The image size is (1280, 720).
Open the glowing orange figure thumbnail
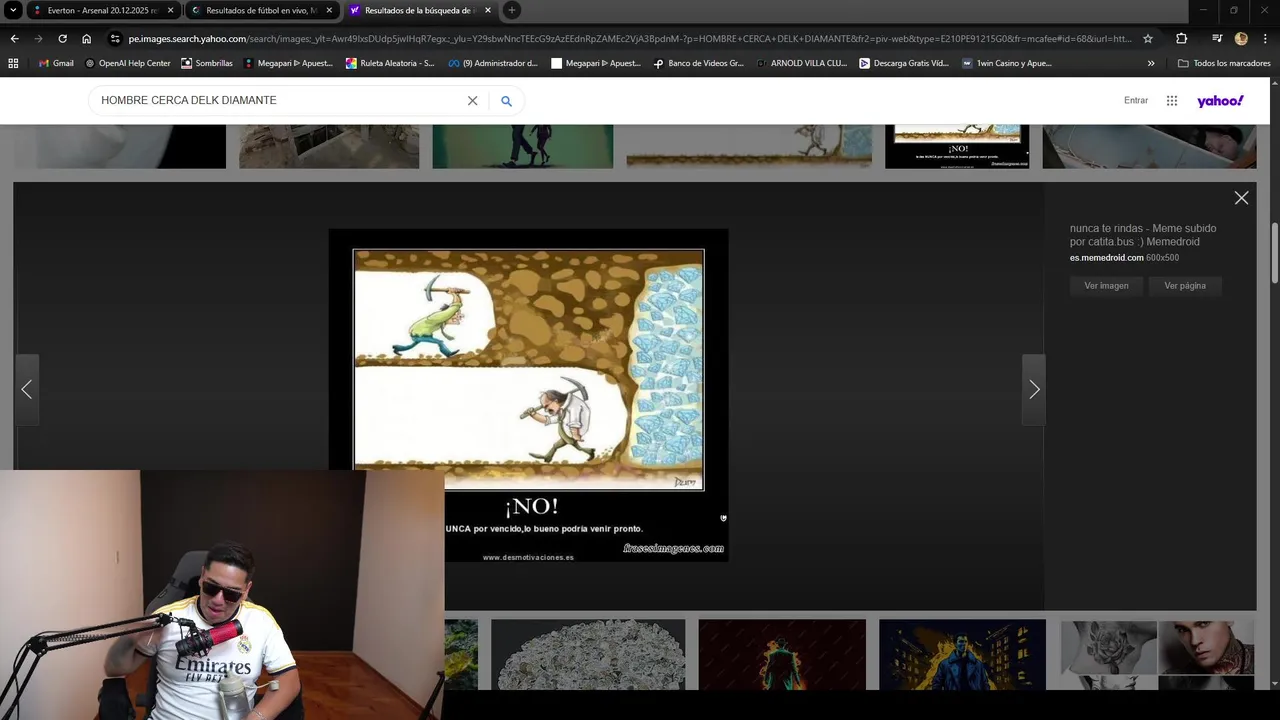pyautogui.click(x=782, y=654)
